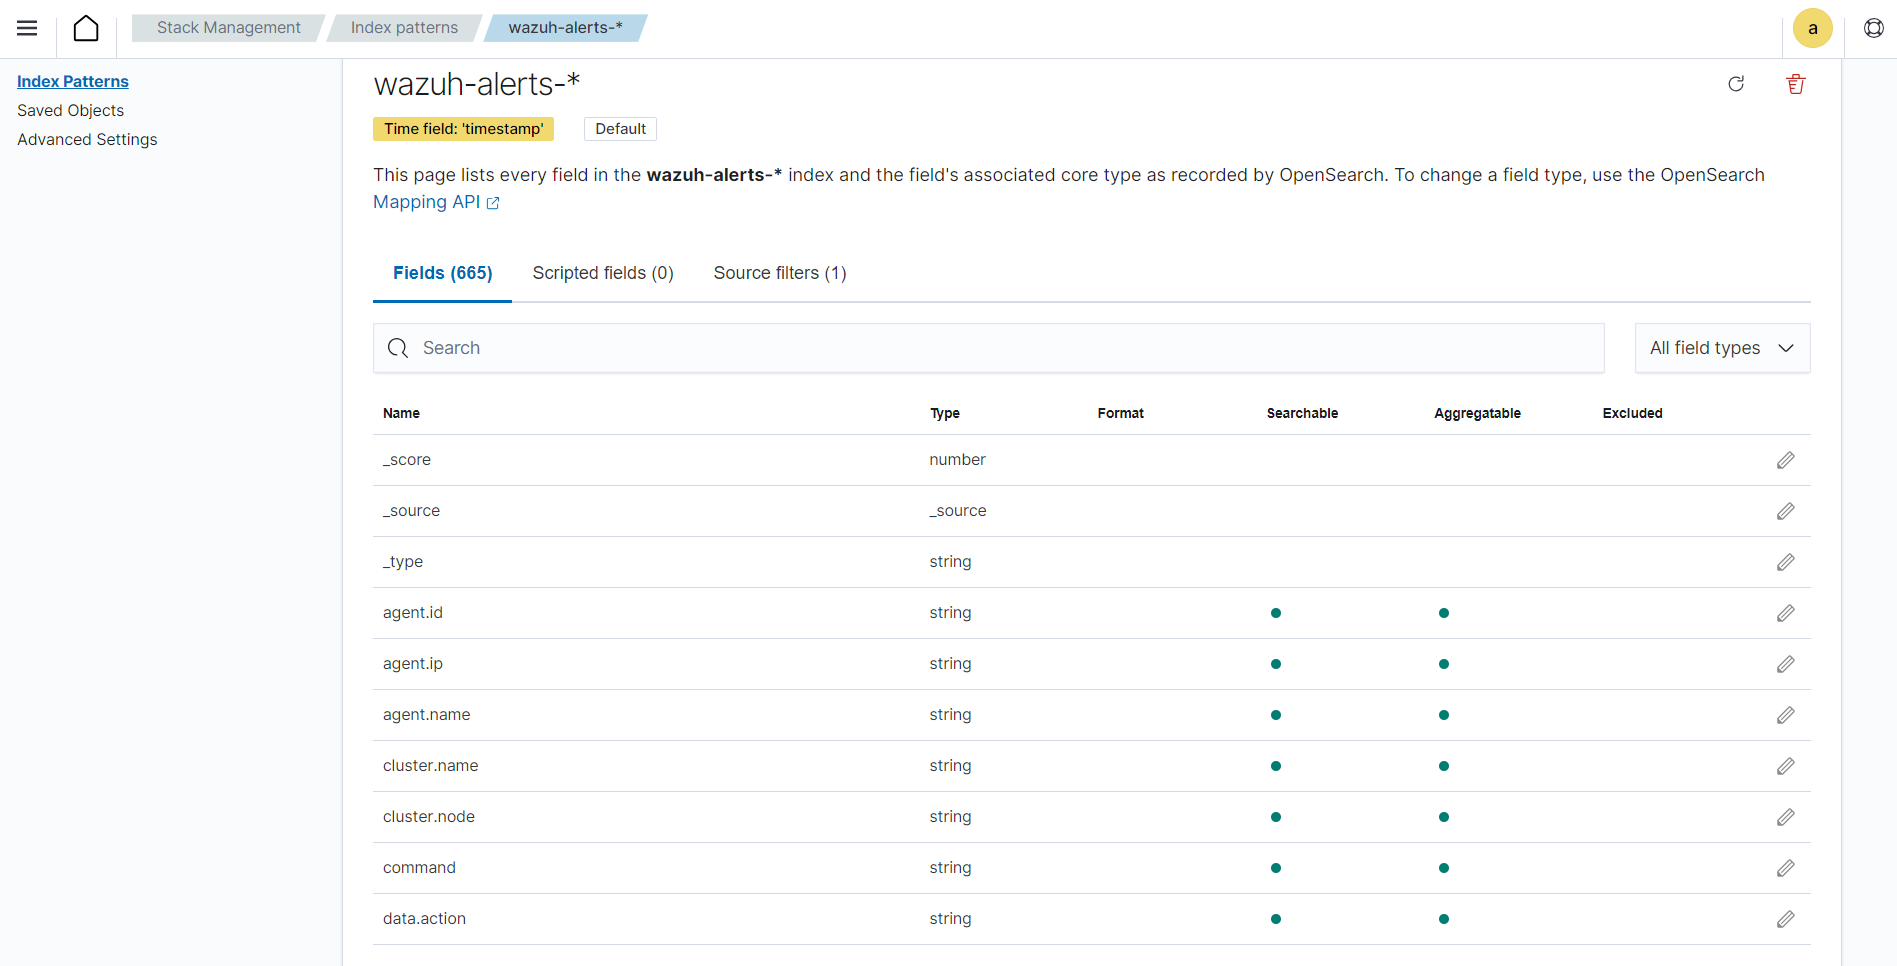Select the data.action field name

pos(424,919)
